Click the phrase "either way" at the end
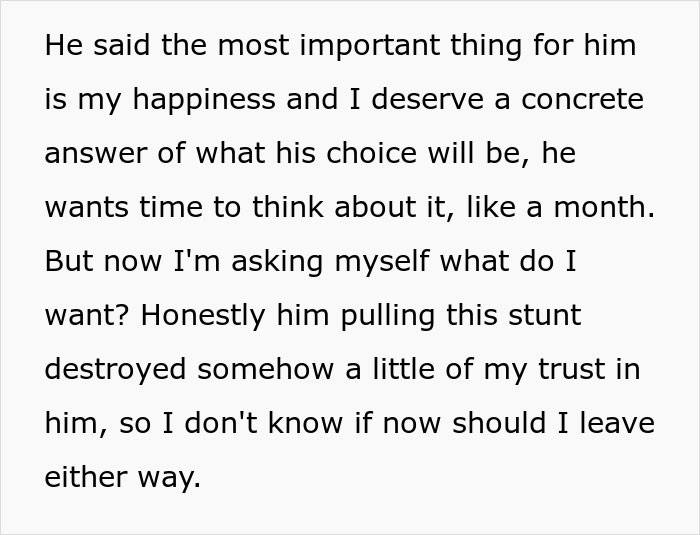Screen dimensions: 700x535 [122, 476]
